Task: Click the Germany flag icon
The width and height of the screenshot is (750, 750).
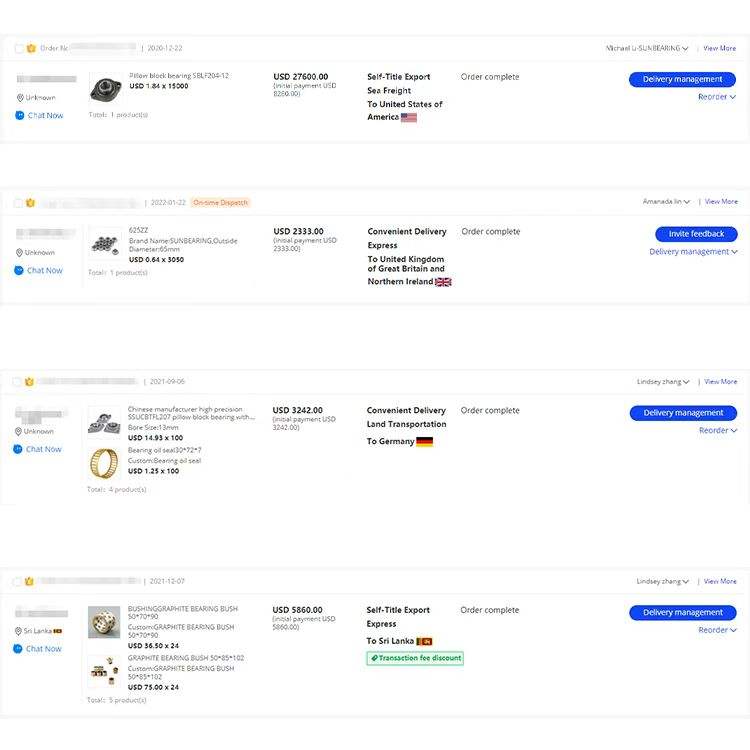Action: click(x=424, y=441)
